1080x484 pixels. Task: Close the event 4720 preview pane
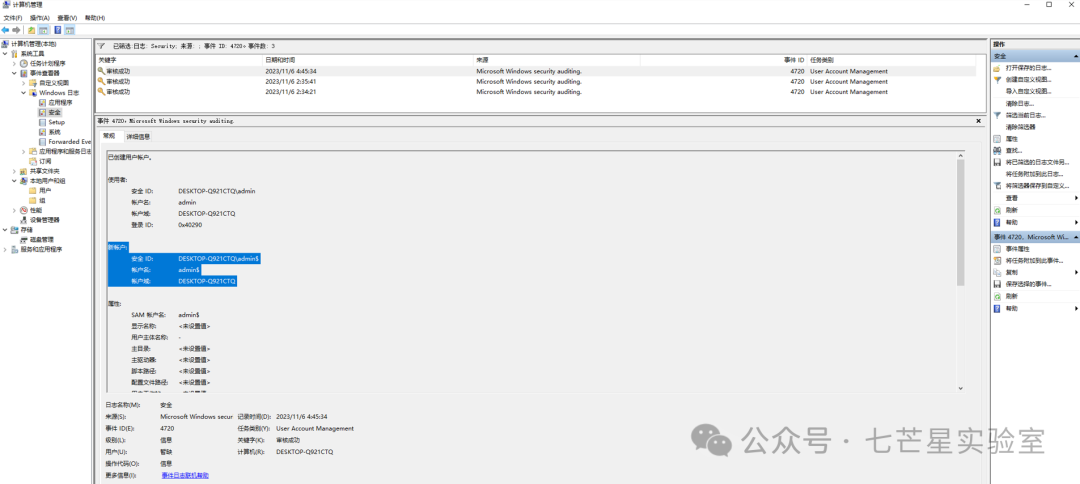[979, 120]
